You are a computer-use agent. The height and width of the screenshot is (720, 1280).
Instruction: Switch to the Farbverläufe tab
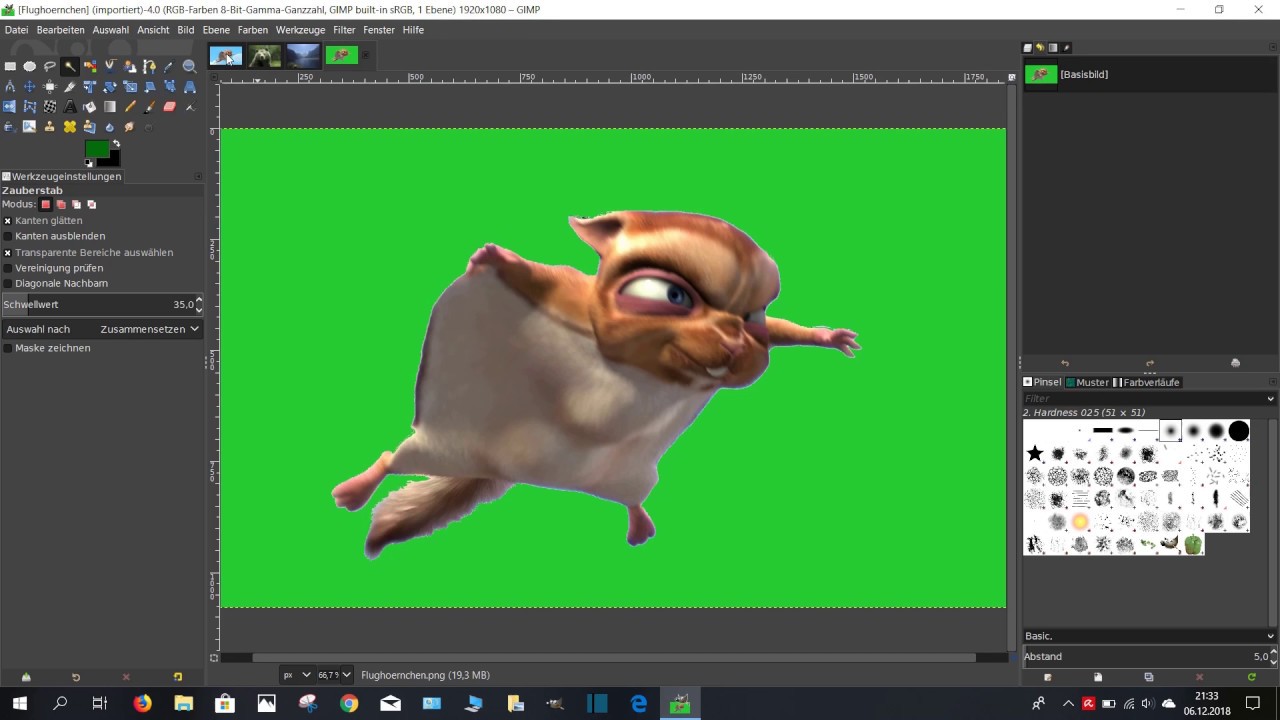[1146, 382]
